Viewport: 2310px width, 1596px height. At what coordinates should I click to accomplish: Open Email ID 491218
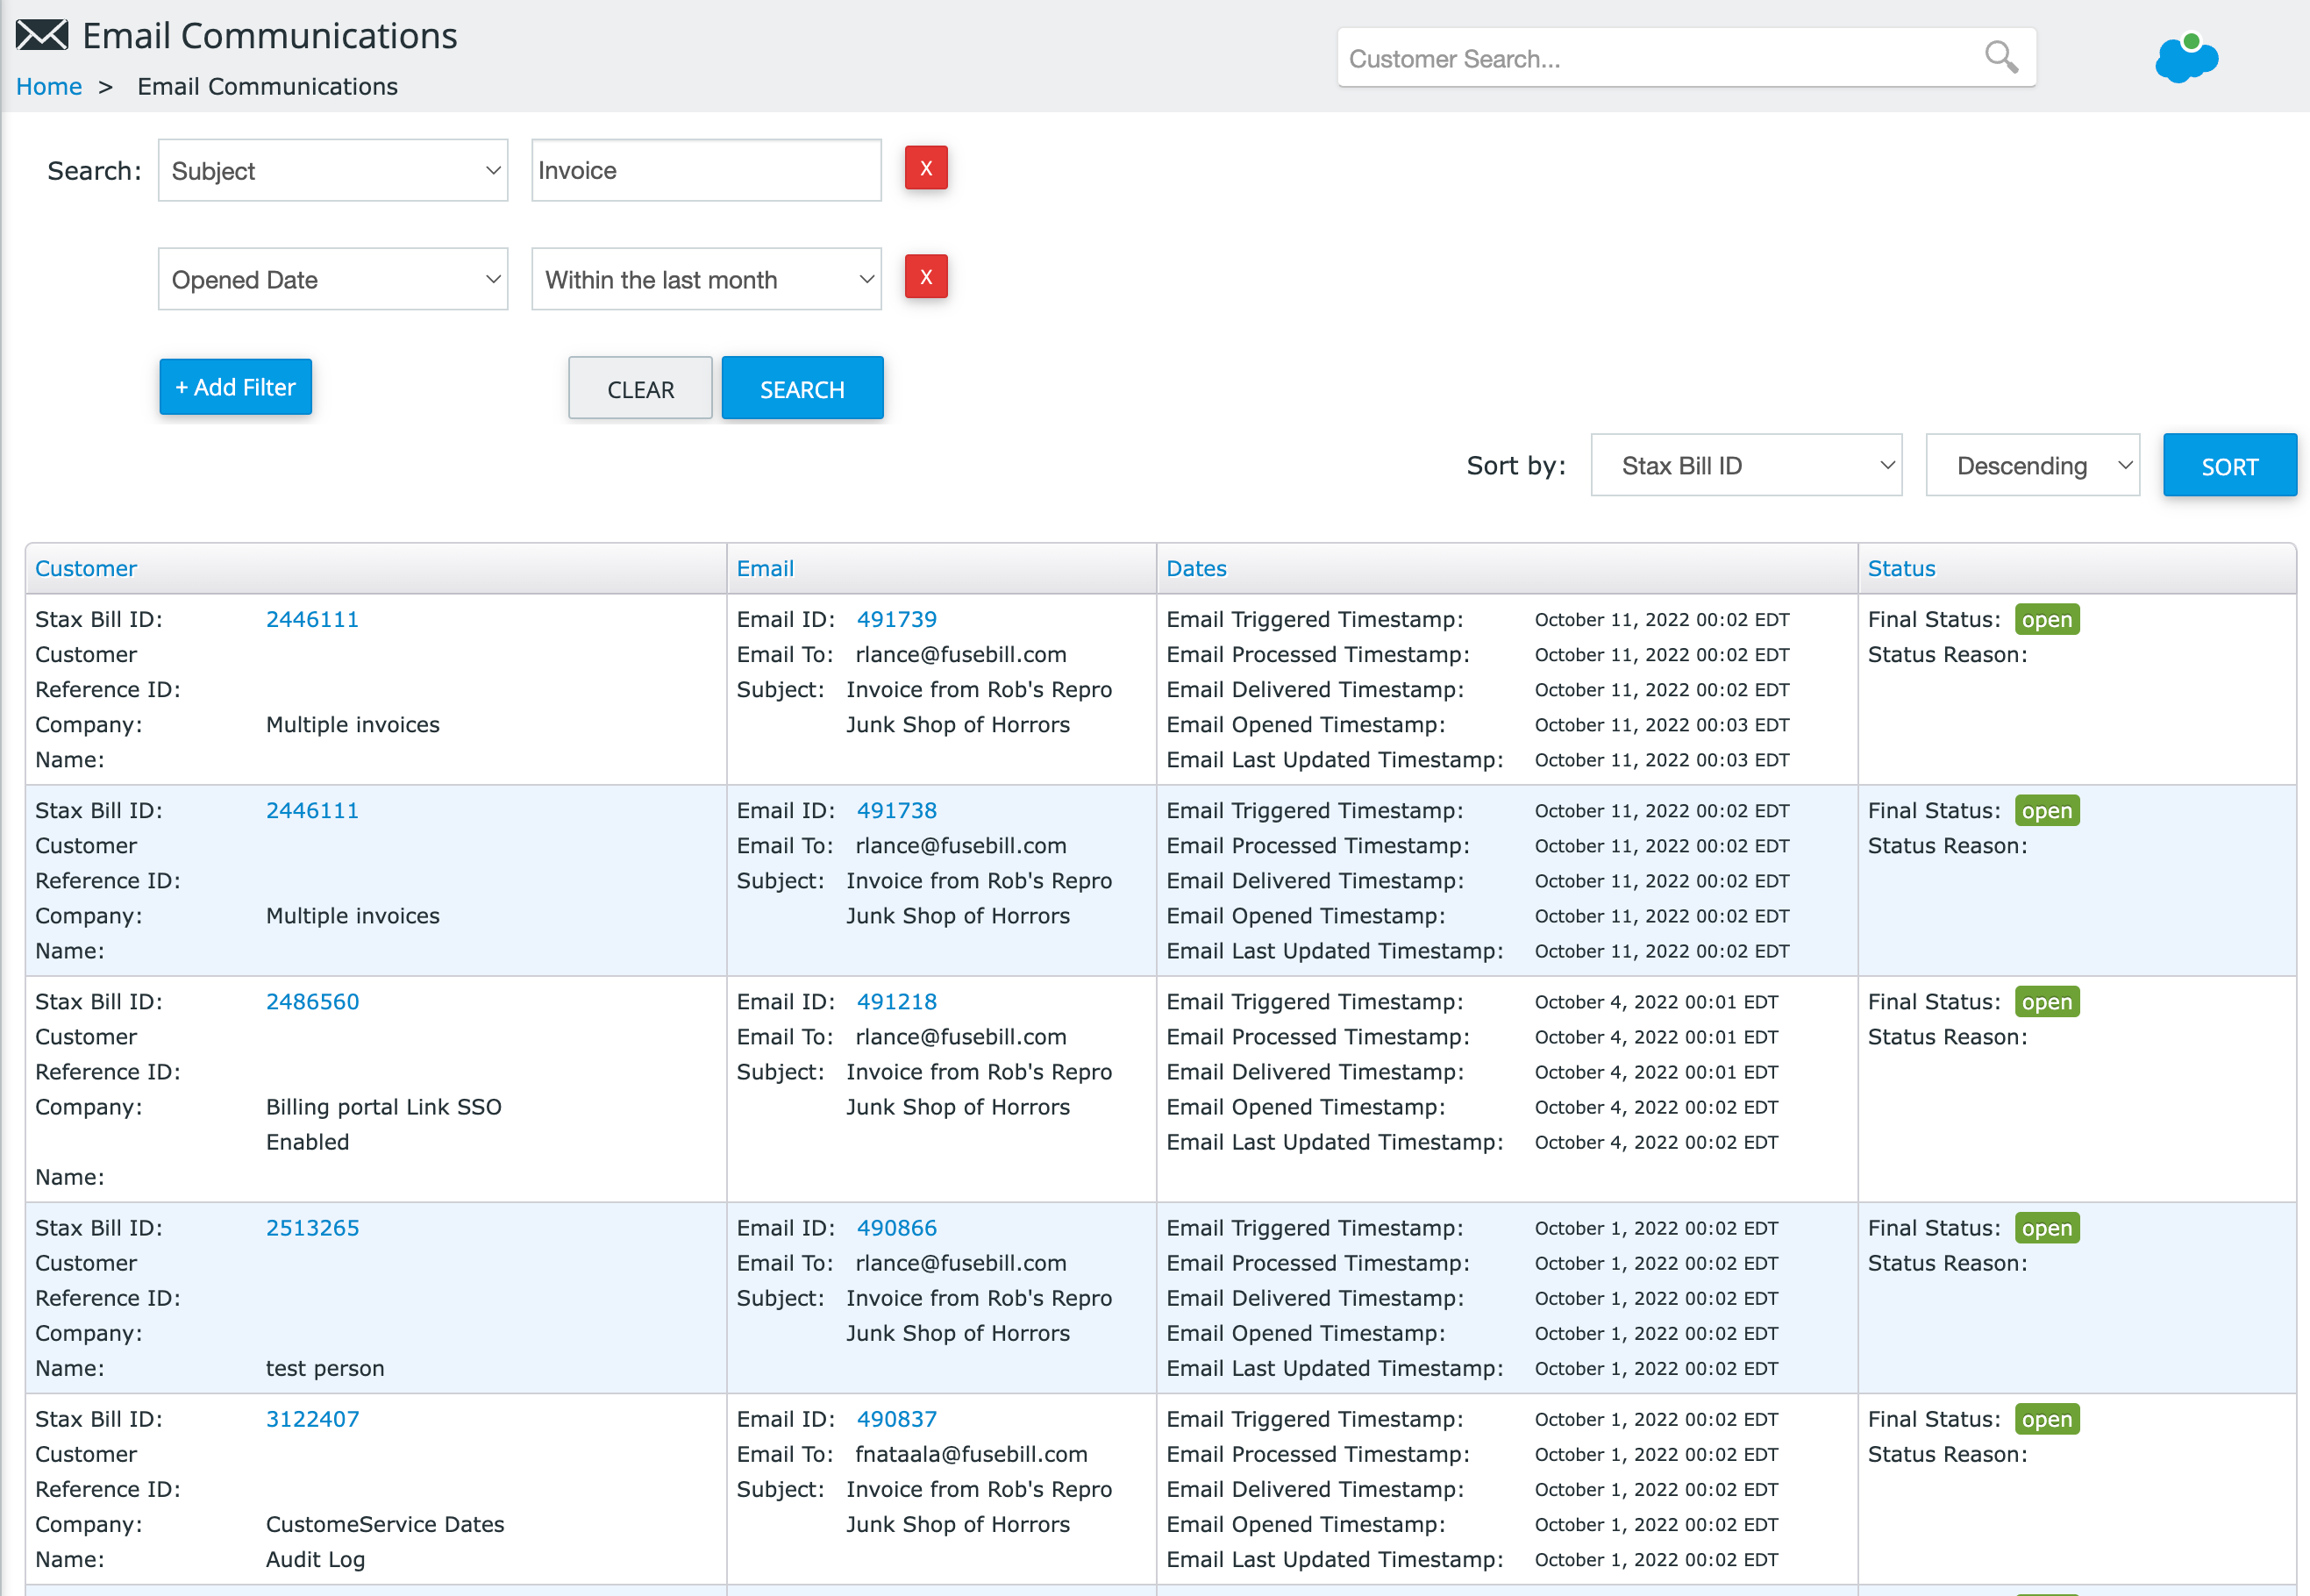tap(896, 1002)
